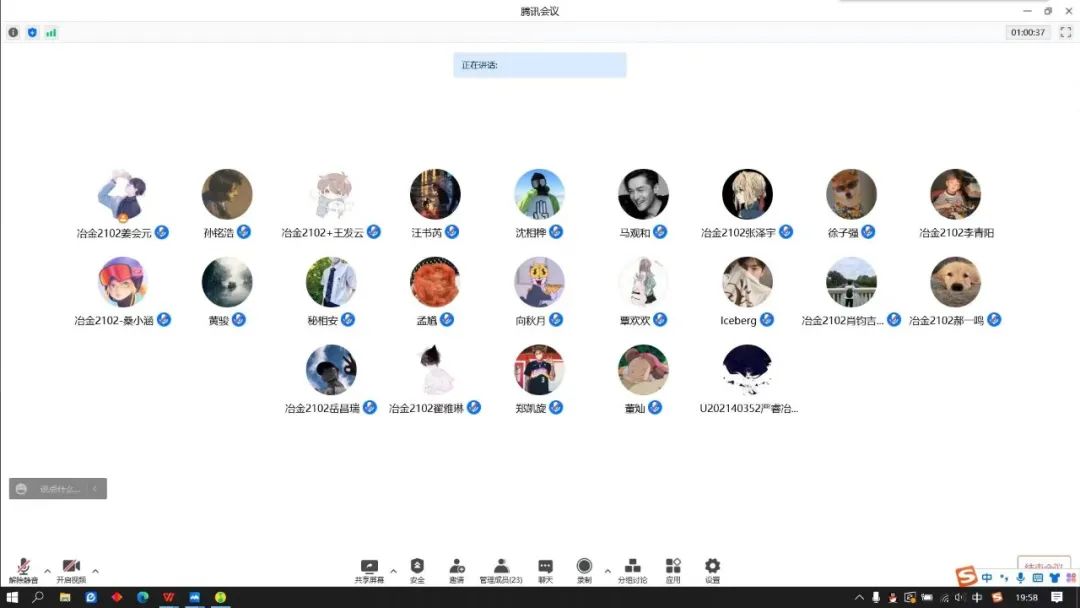Click name label 冶金2102姜会元

114,233
